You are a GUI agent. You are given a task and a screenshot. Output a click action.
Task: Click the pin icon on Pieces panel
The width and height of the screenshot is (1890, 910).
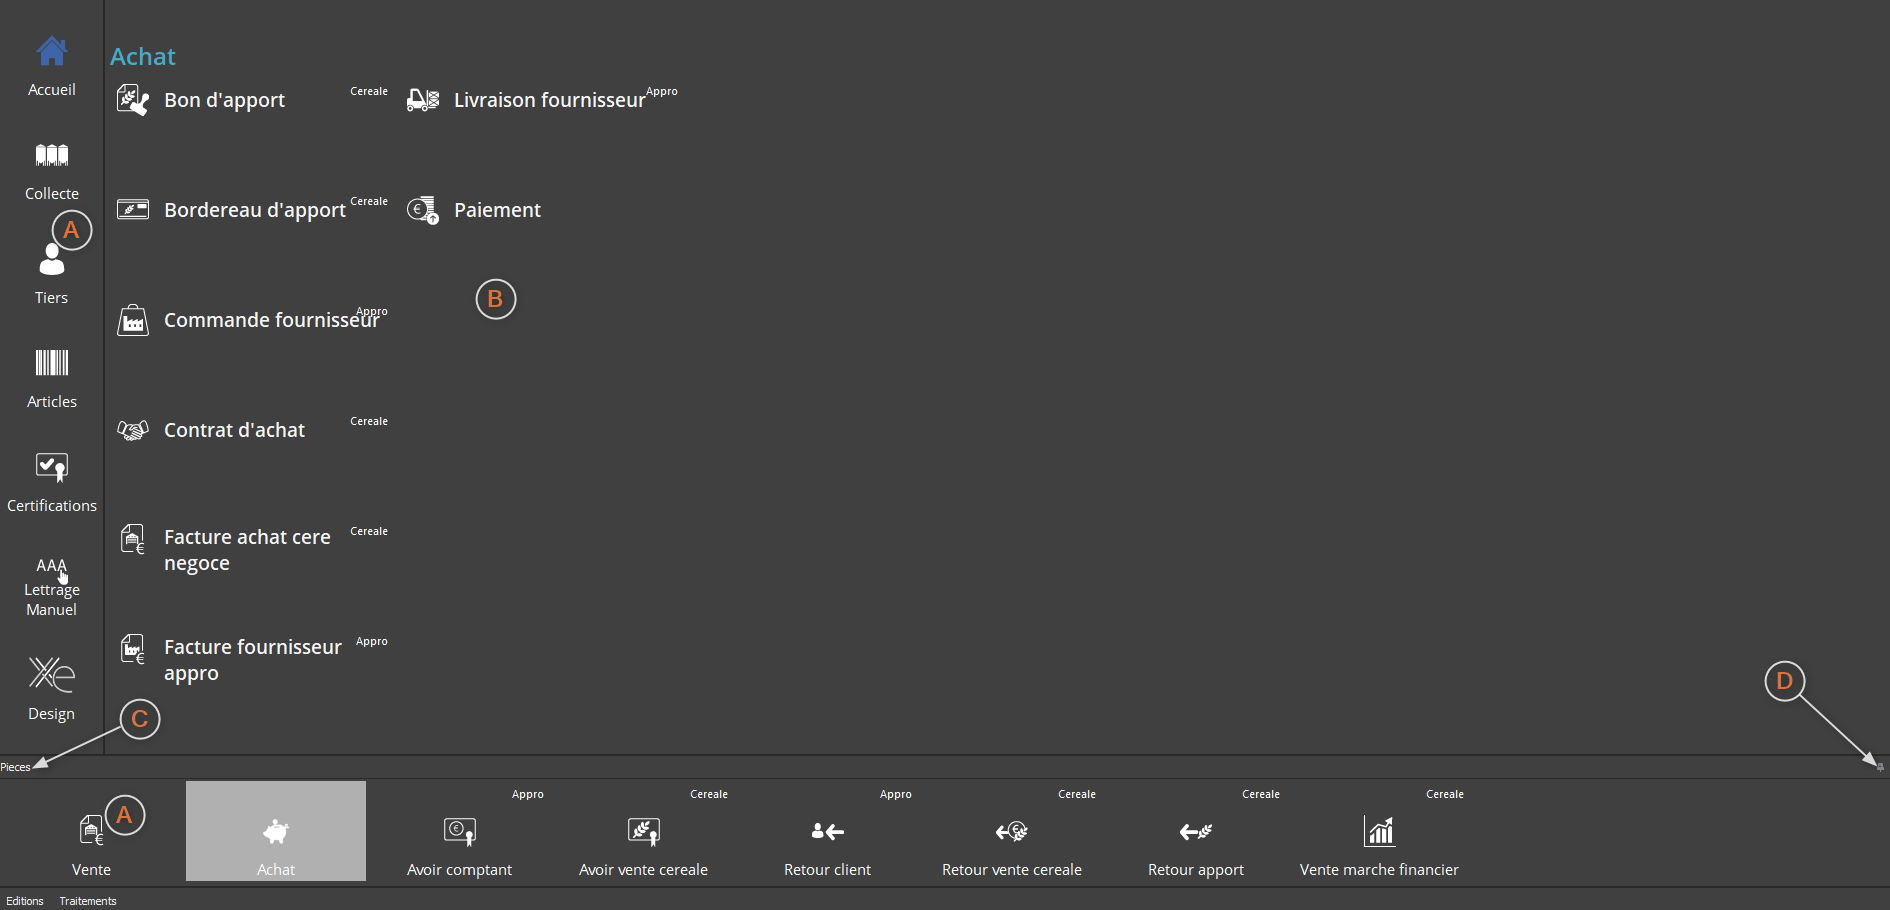coord(1880,767)
